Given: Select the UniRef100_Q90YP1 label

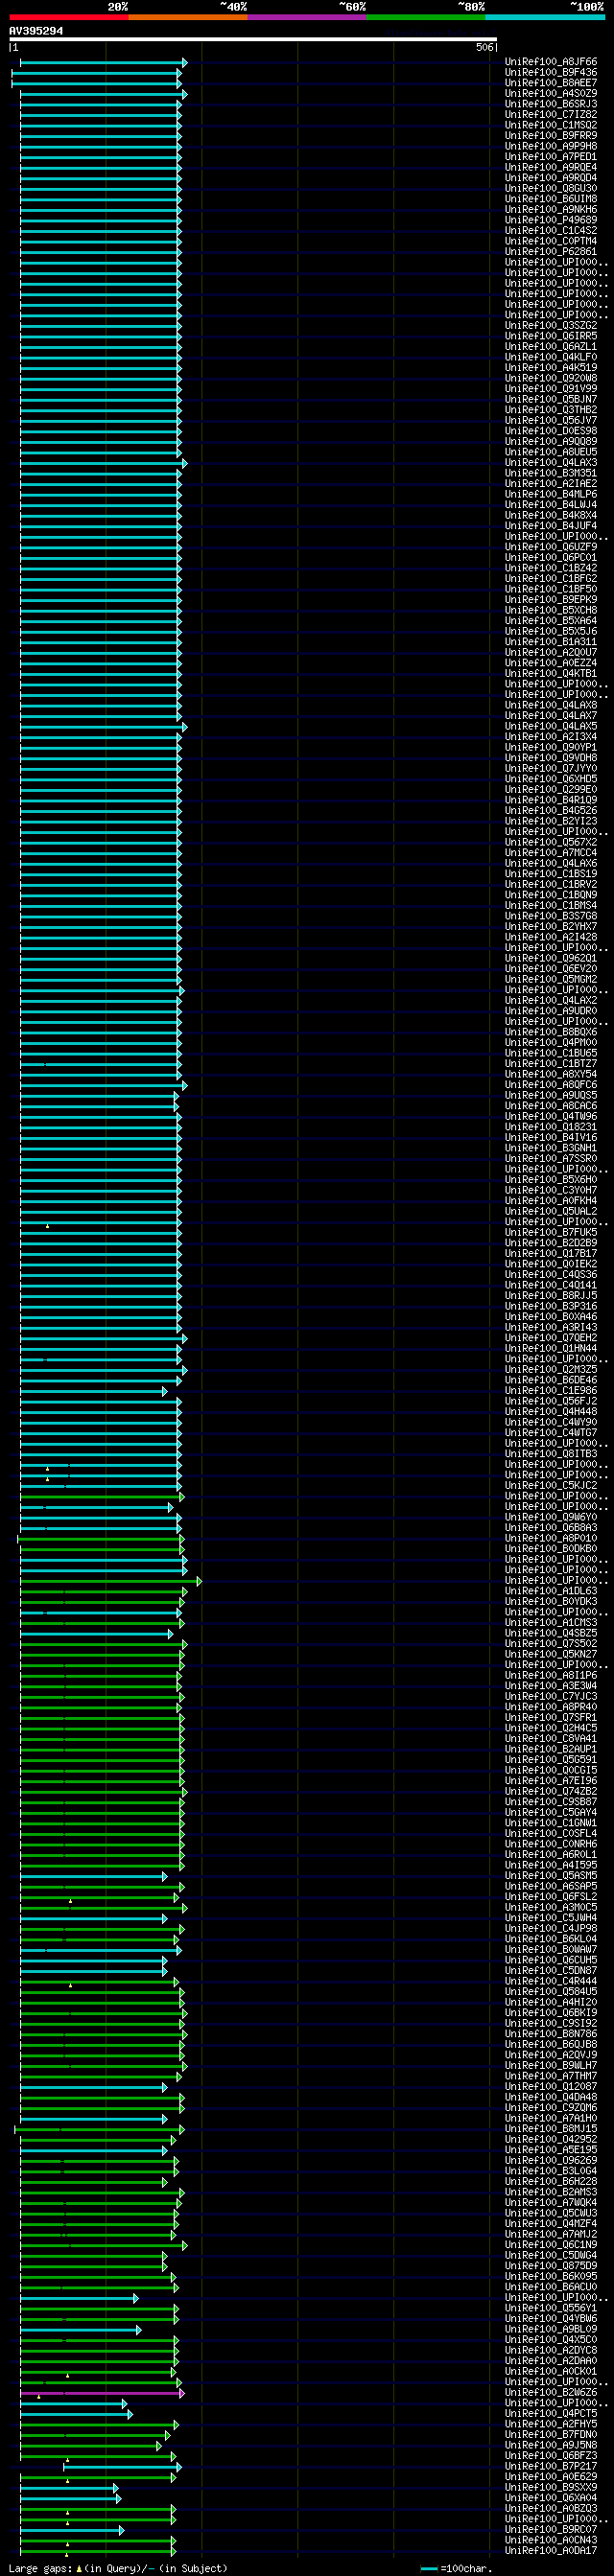Looking at the screenshot, I should pos(551,747).
